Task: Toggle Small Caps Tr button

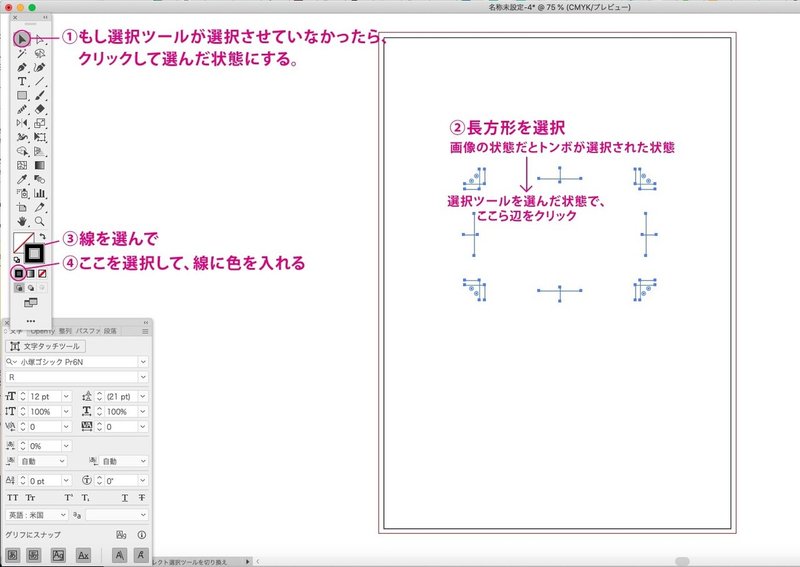Action: point(30,498)
